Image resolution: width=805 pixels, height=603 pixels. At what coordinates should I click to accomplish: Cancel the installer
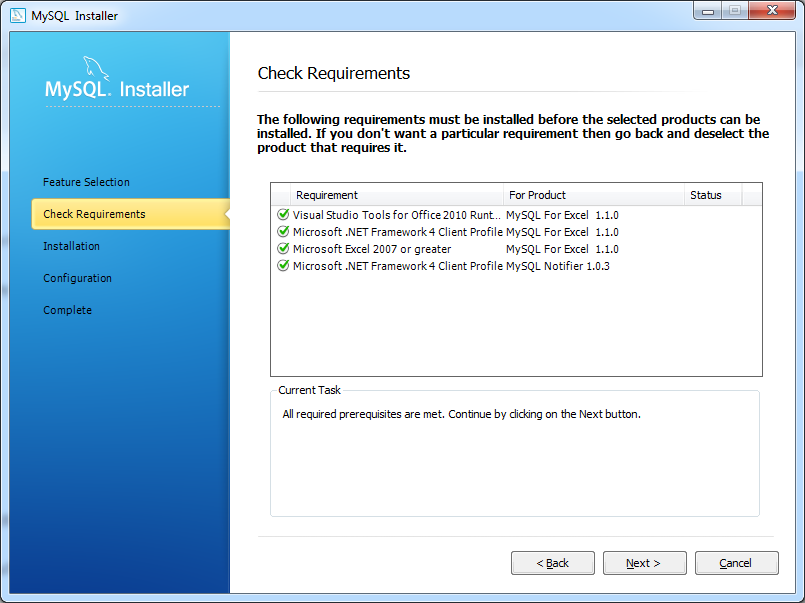[x=737, y=563]
